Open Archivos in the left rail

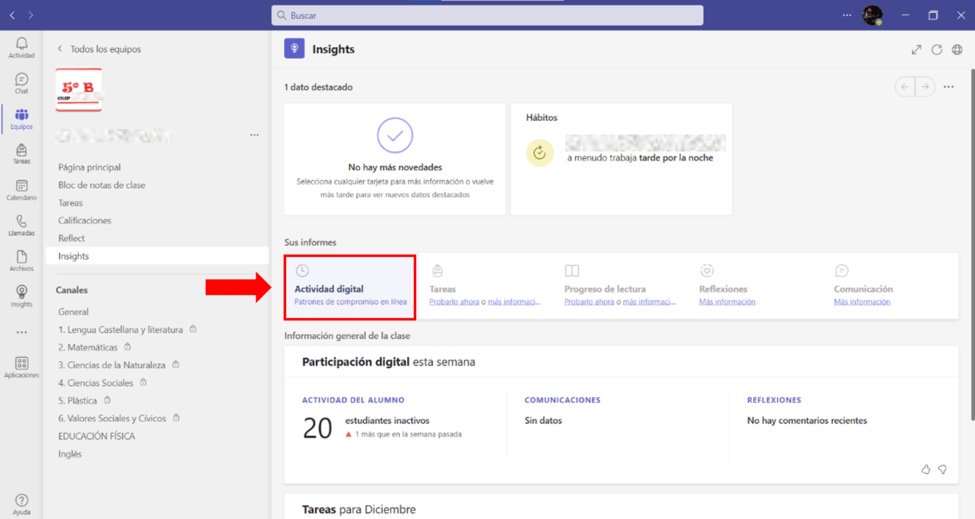pos(21,260)
